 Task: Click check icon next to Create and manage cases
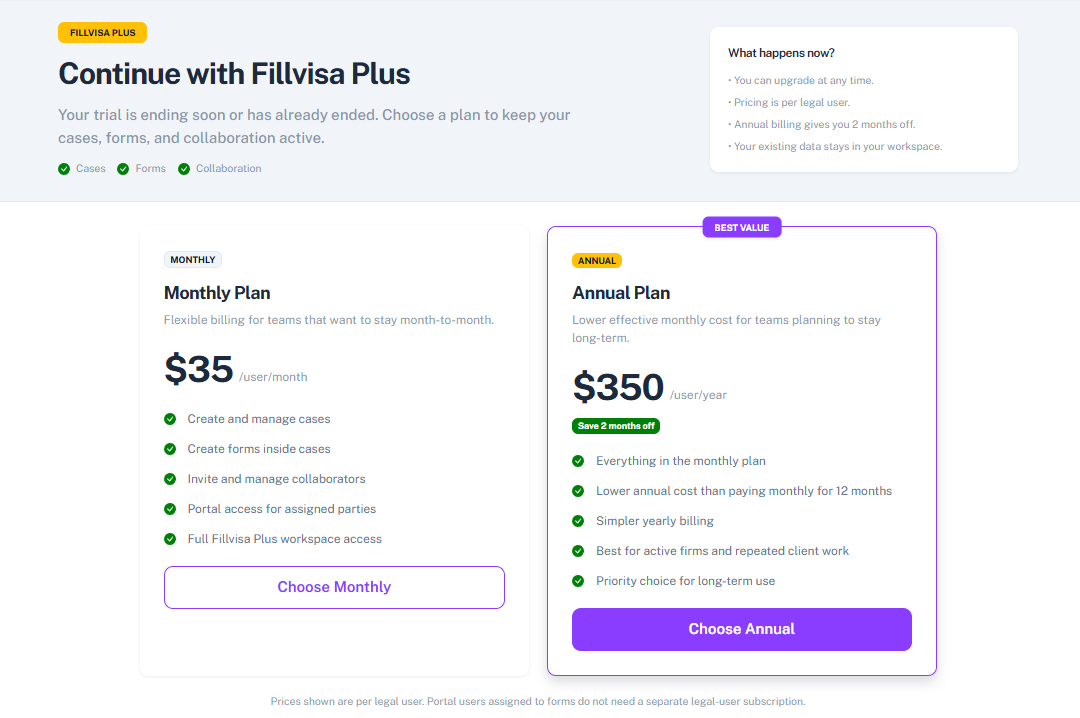pos(170,419)
